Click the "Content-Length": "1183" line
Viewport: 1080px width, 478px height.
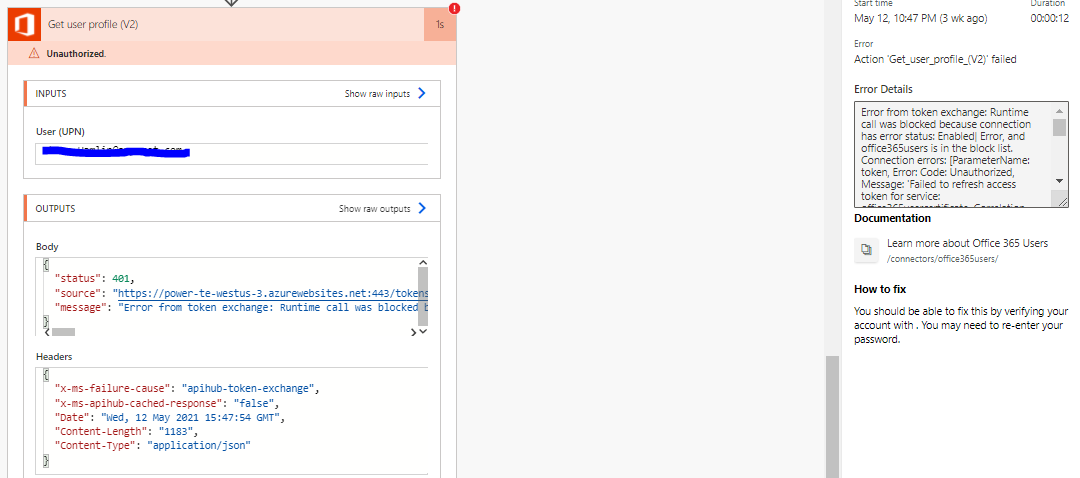tap(126, 432)
